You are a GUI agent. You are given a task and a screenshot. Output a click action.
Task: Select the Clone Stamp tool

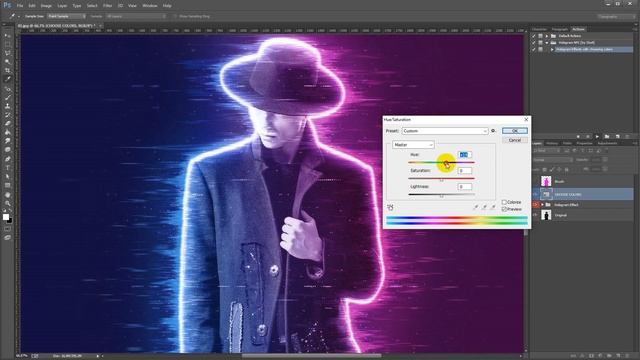point(7,106)
